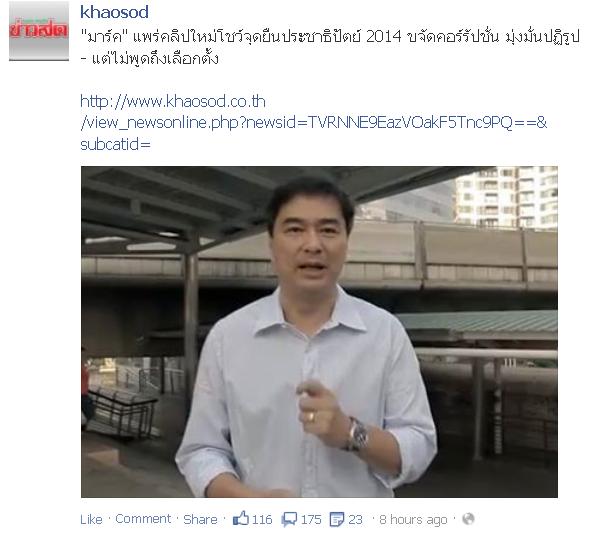The width and height of the screenshot is (595, 545).
Task: Click the speech bubble comments icon
Action: tap(289, 519)
